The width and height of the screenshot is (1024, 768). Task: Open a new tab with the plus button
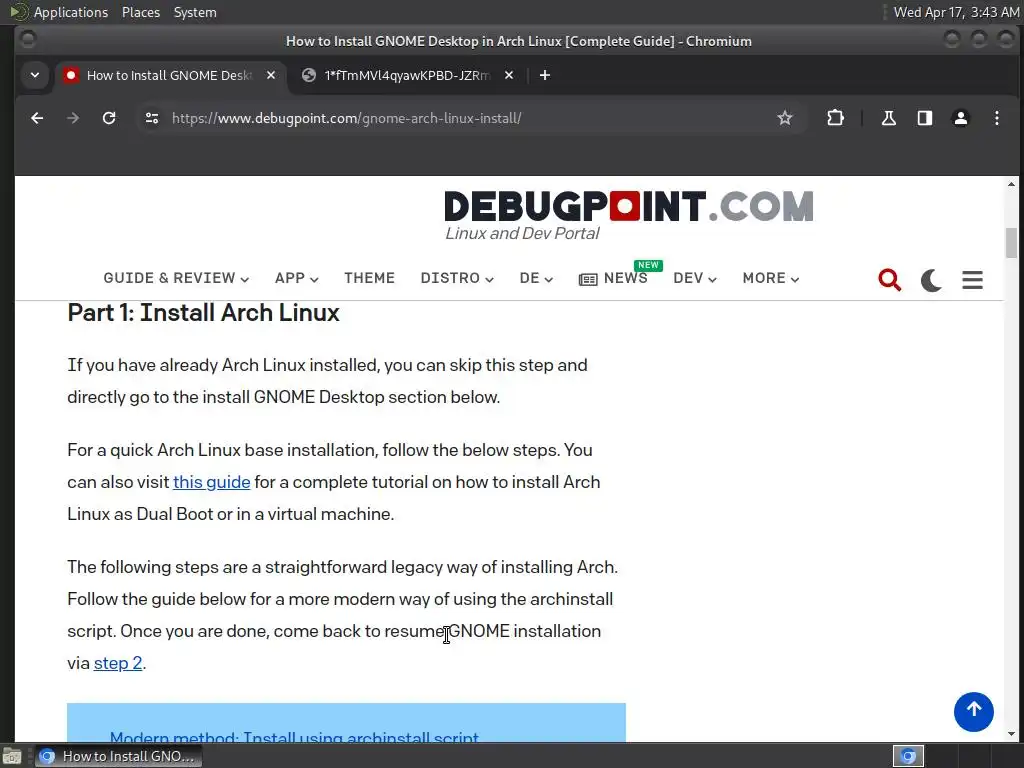pyautogui.click(x=545, y=76)
